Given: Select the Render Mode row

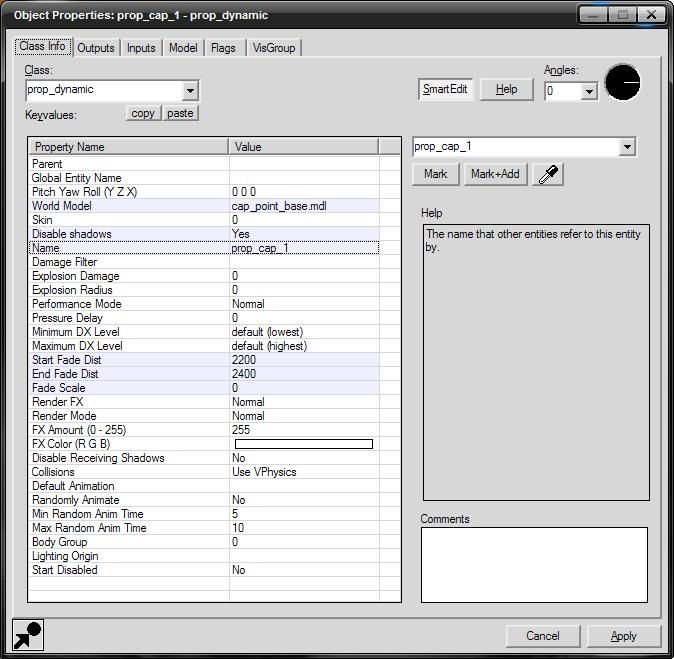Looking at the screenshot, I should coord(204,416).
